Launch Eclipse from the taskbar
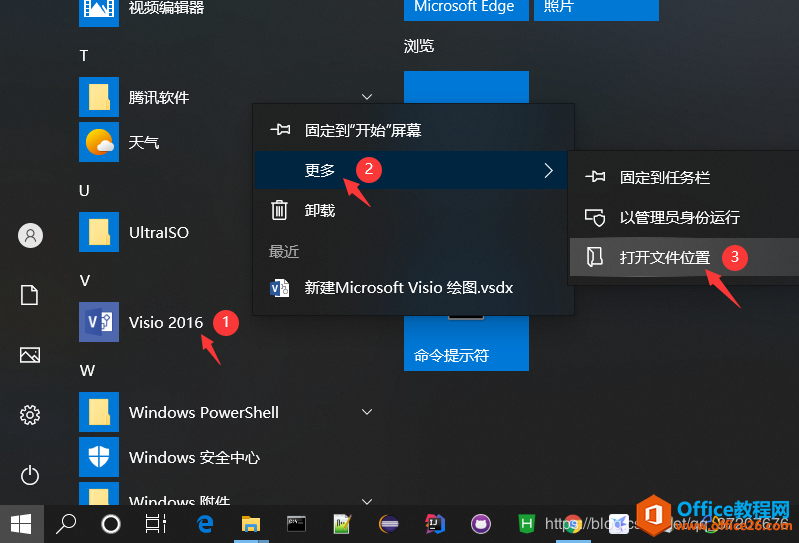Image resolution: width=799 pixels, height=543 pixels. [389, 524]
